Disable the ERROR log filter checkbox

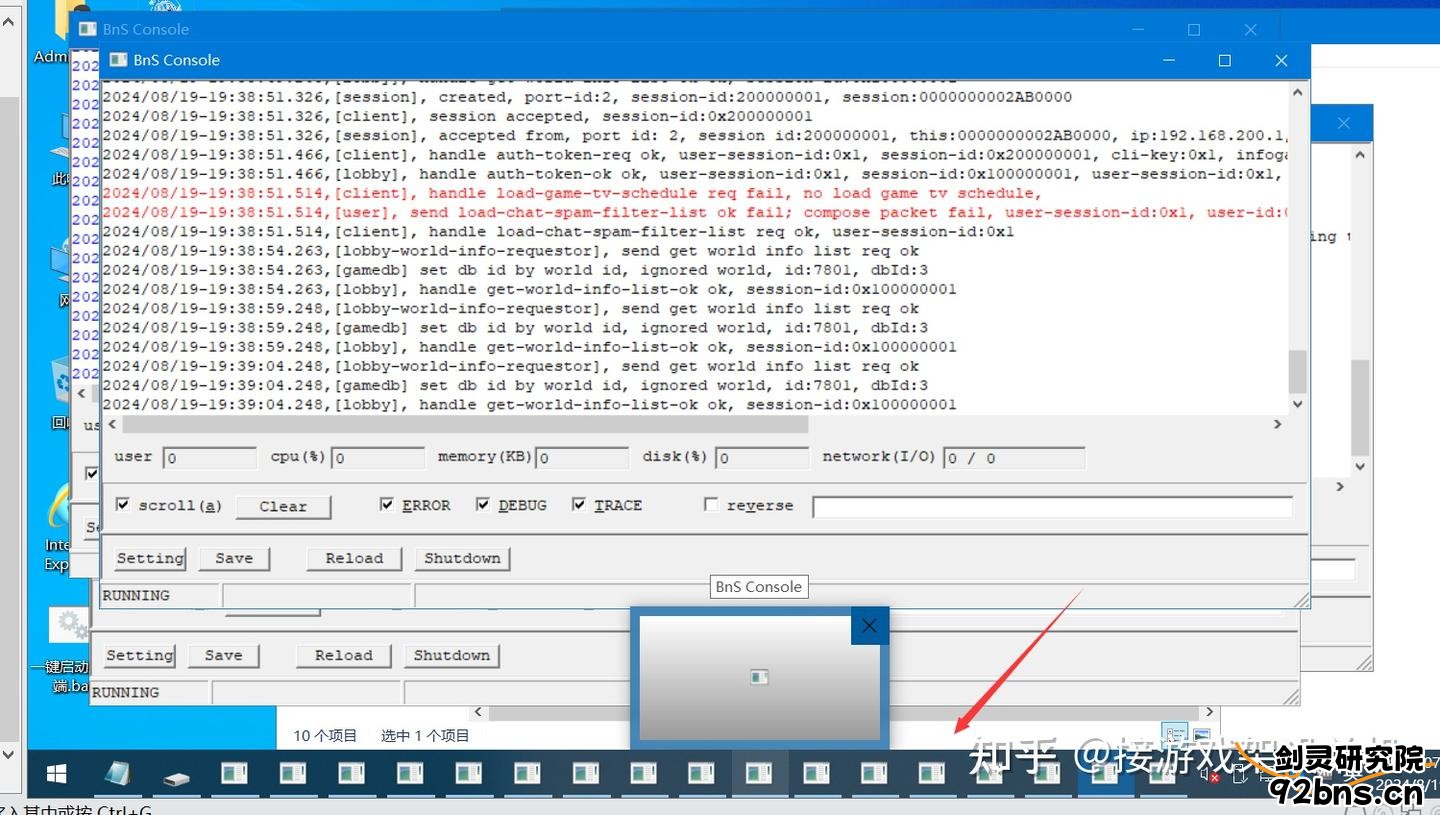(387, 505)
